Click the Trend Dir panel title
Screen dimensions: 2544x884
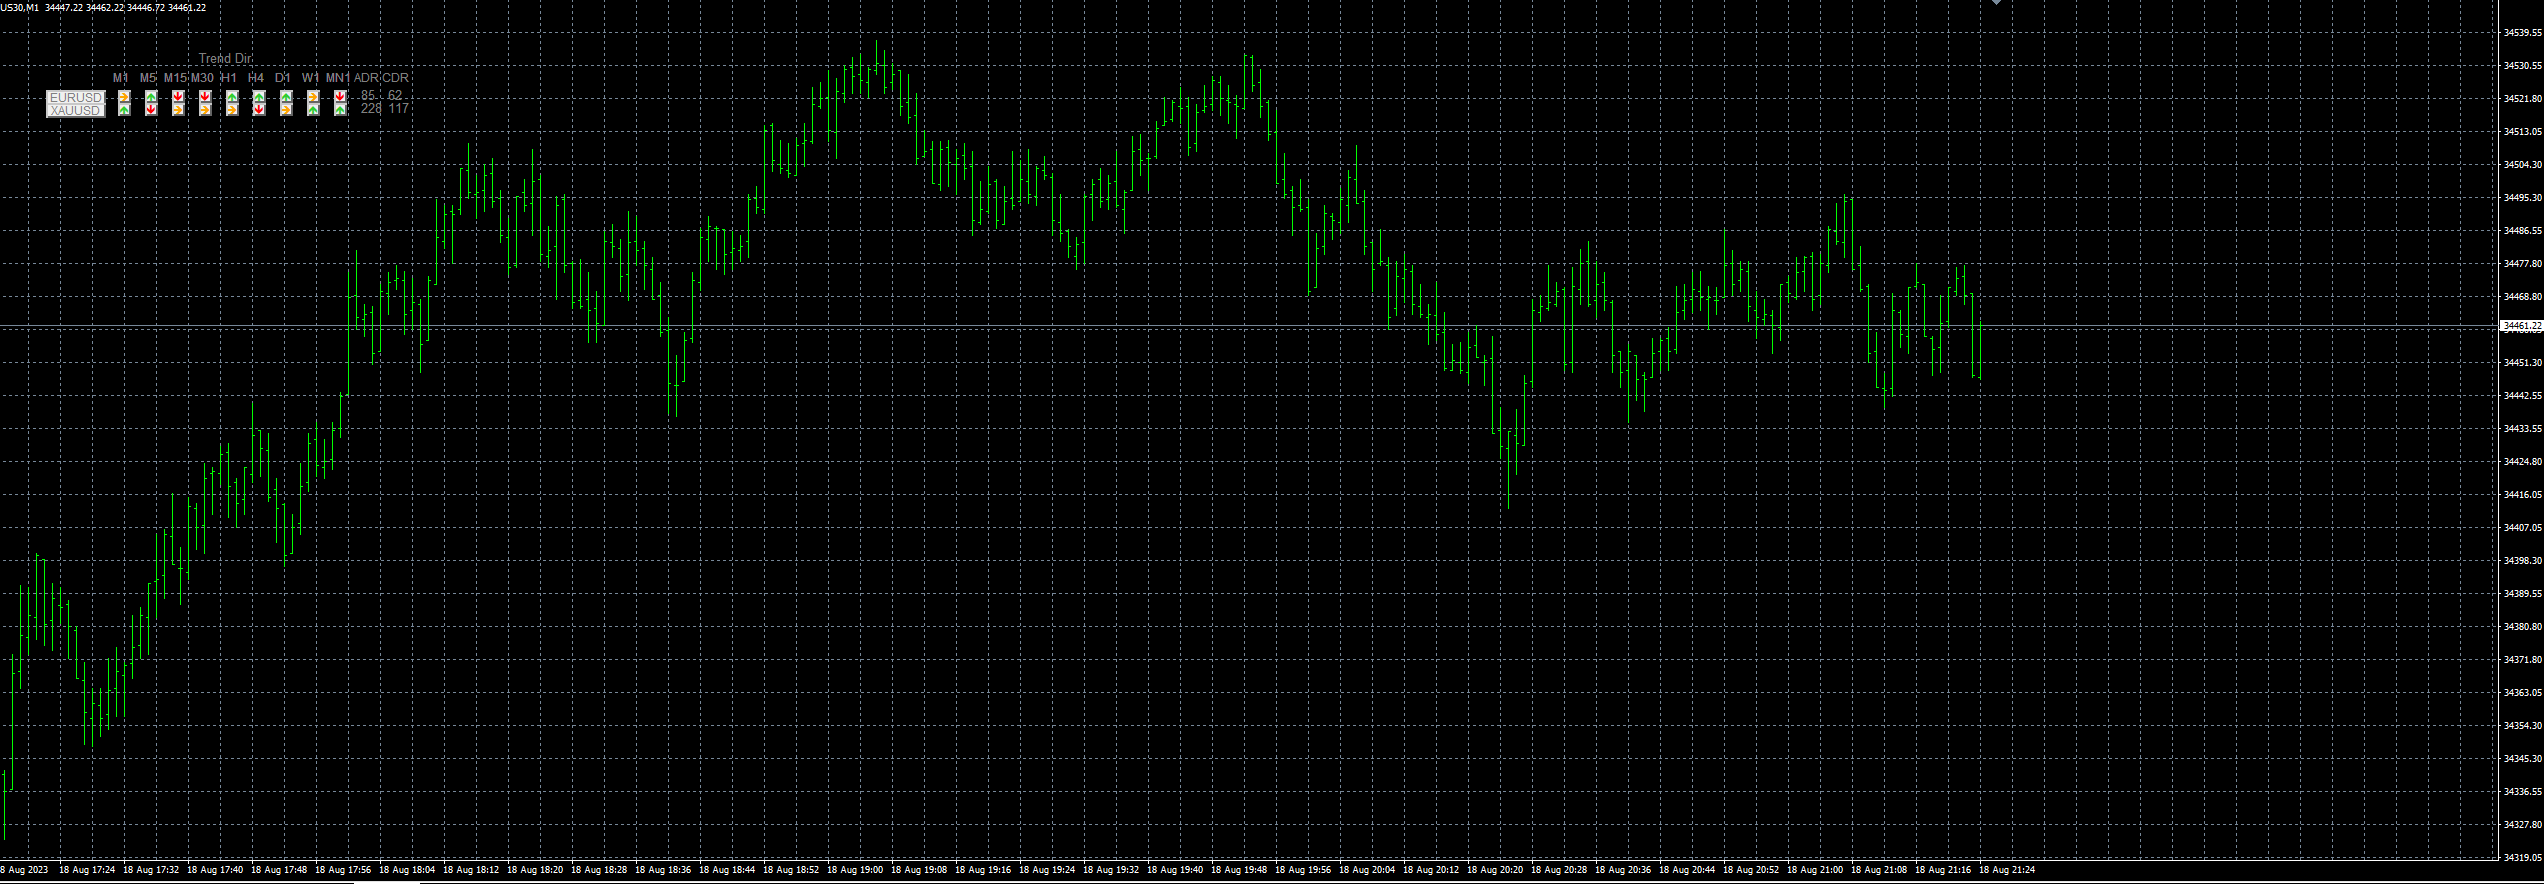226,59
